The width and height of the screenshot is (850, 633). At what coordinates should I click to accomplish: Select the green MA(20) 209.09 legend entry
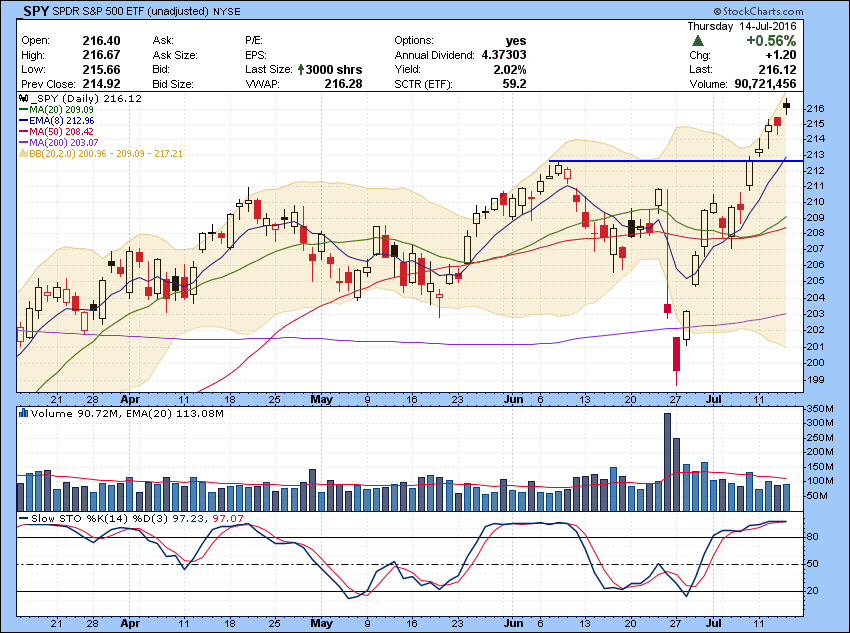(x=56, y=109)
